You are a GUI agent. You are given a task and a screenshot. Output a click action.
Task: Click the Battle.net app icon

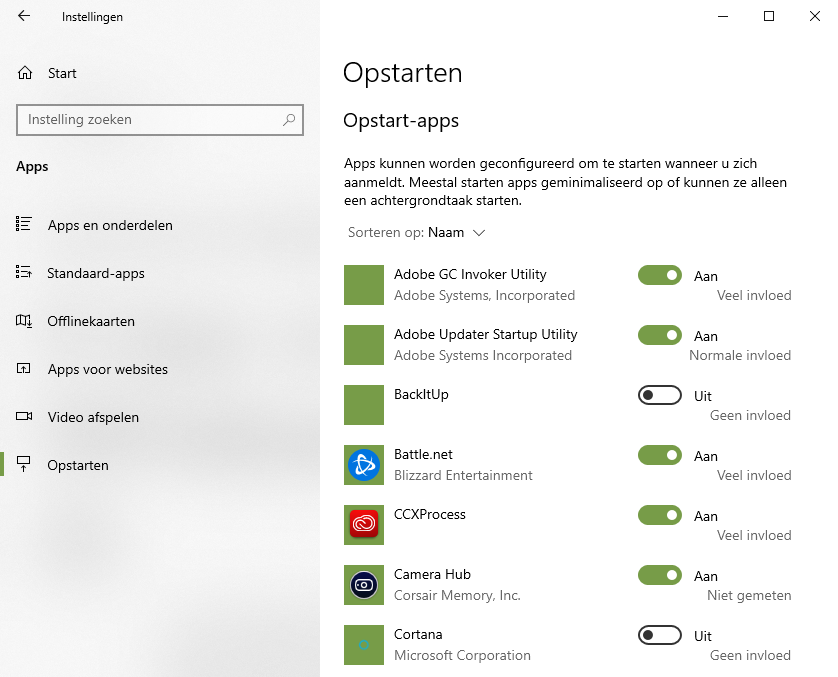point(364,465)
